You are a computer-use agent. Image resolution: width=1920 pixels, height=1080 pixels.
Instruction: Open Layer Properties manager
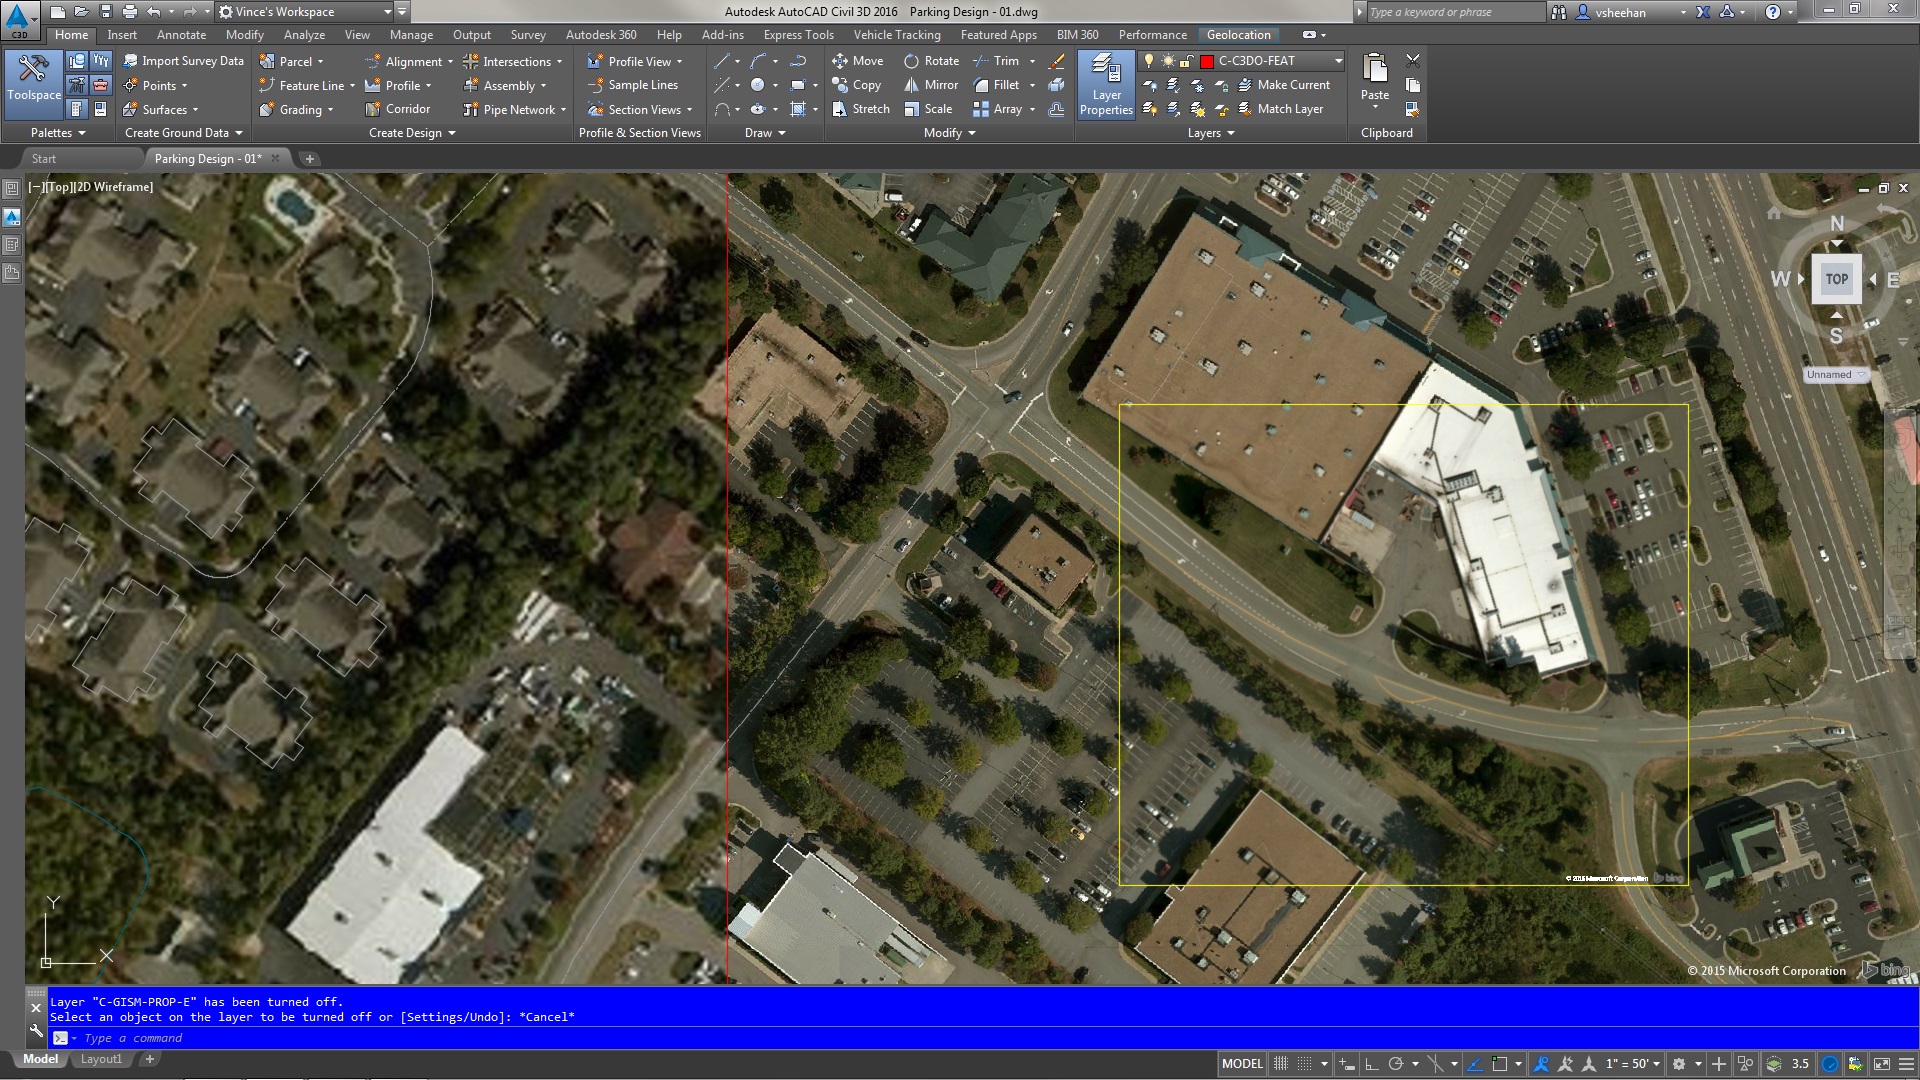(x=1106, y=84)
